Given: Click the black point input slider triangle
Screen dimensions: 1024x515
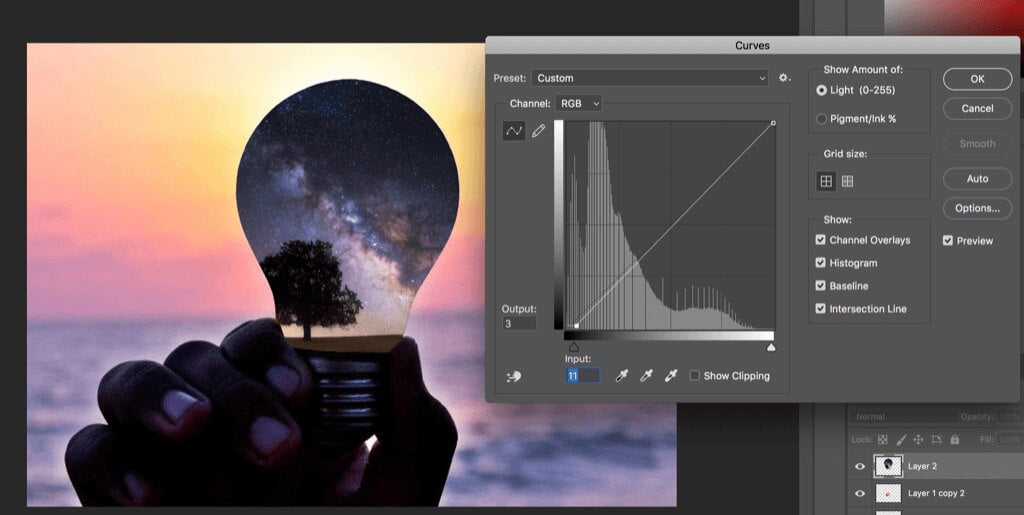Looking at the screenshot, I should (x=573, y=347).
